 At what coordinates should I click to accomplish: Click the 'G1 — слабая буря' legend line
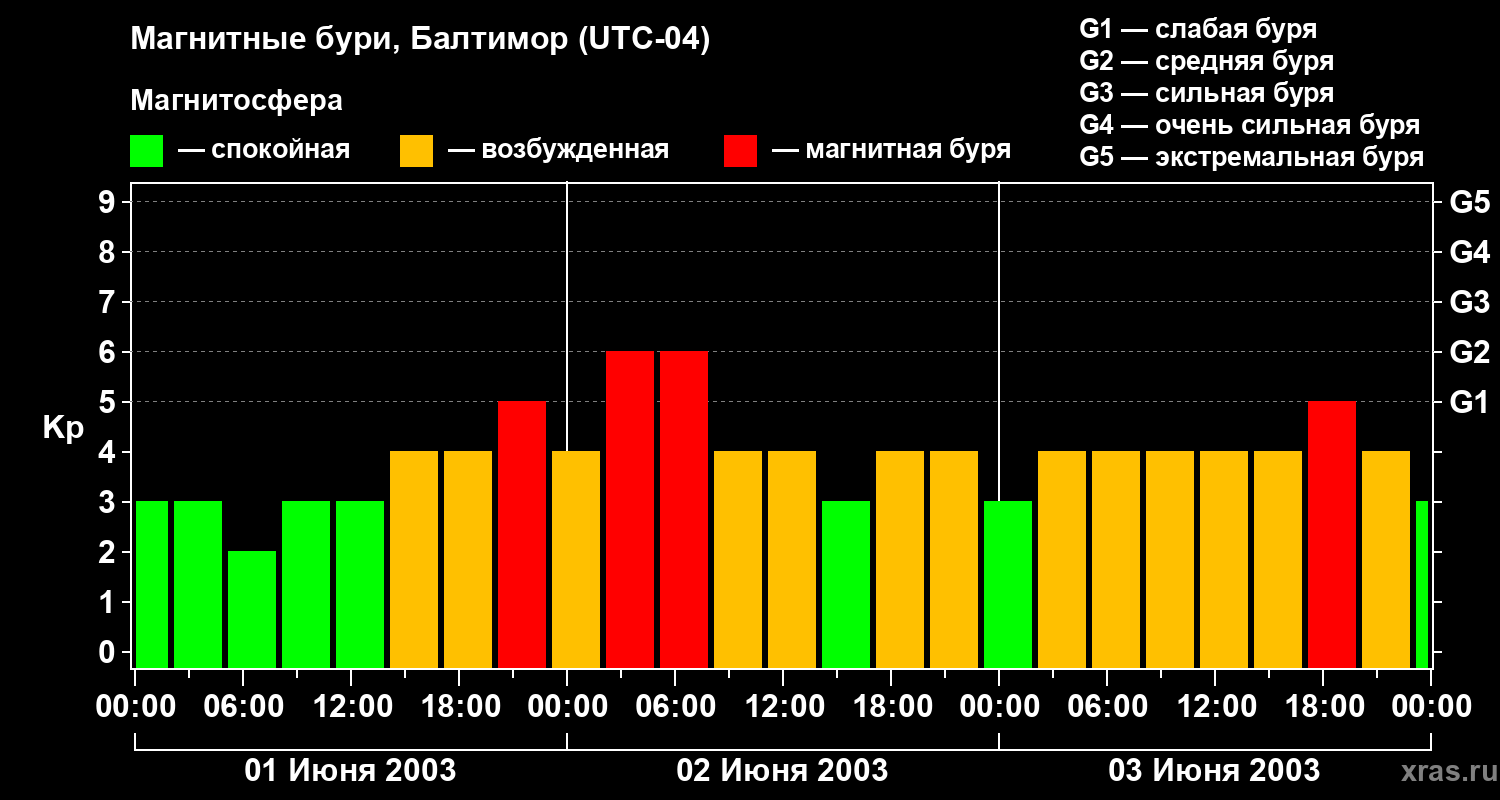tap(1198, 29)
